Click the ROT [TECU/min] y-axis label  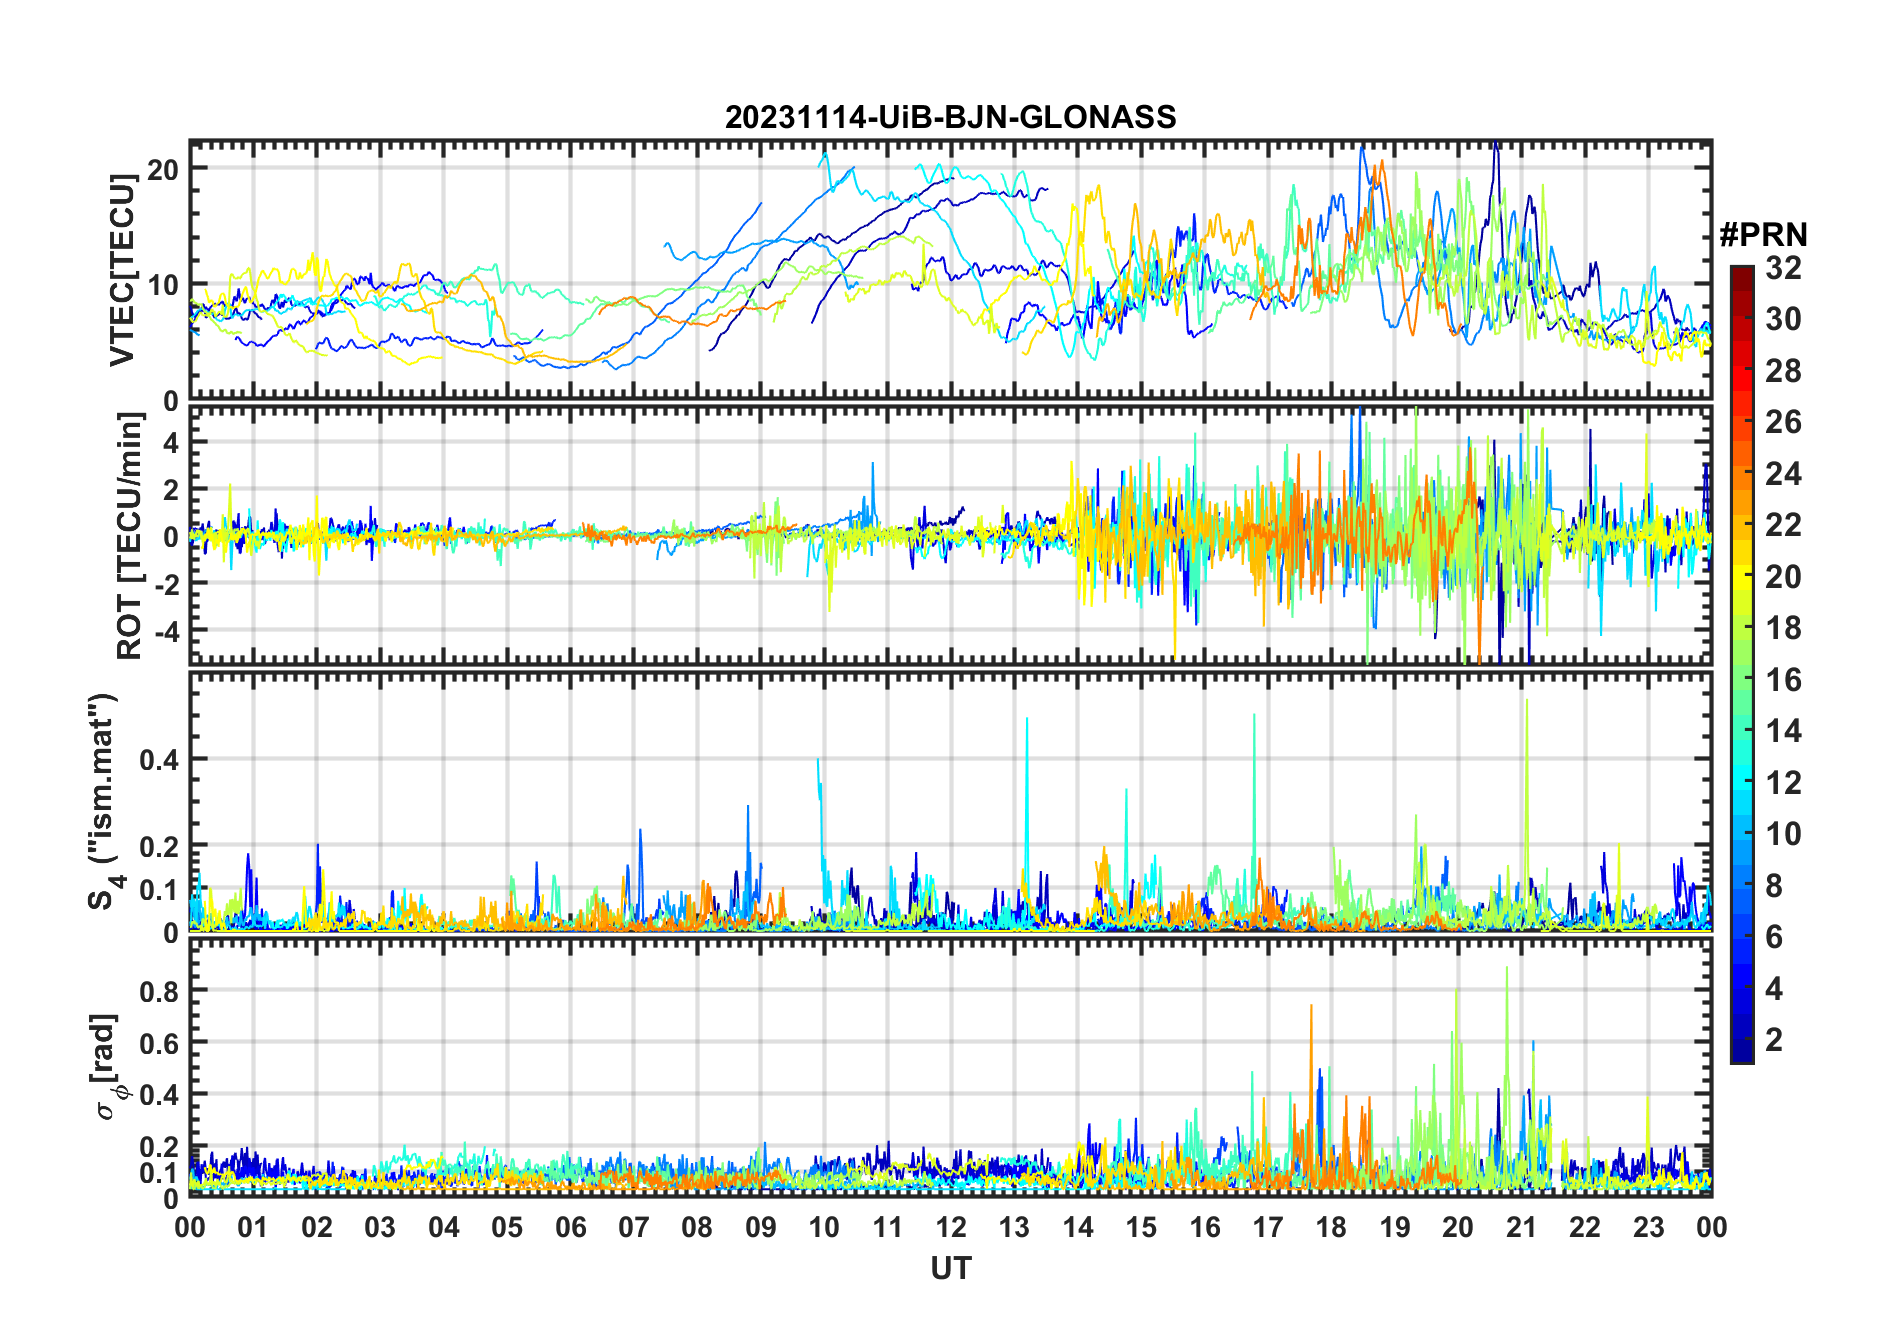[129, 536]
